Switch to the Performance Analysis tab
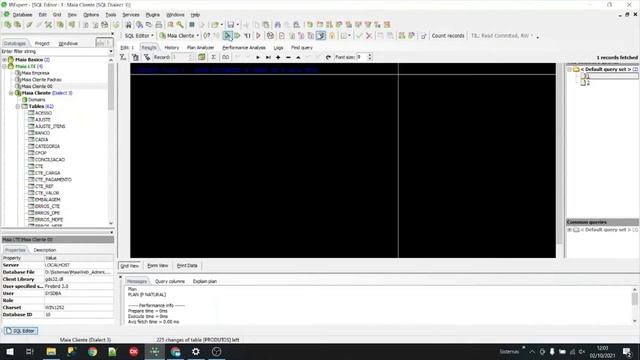The image size is (640, 360). tap(244, 48)
